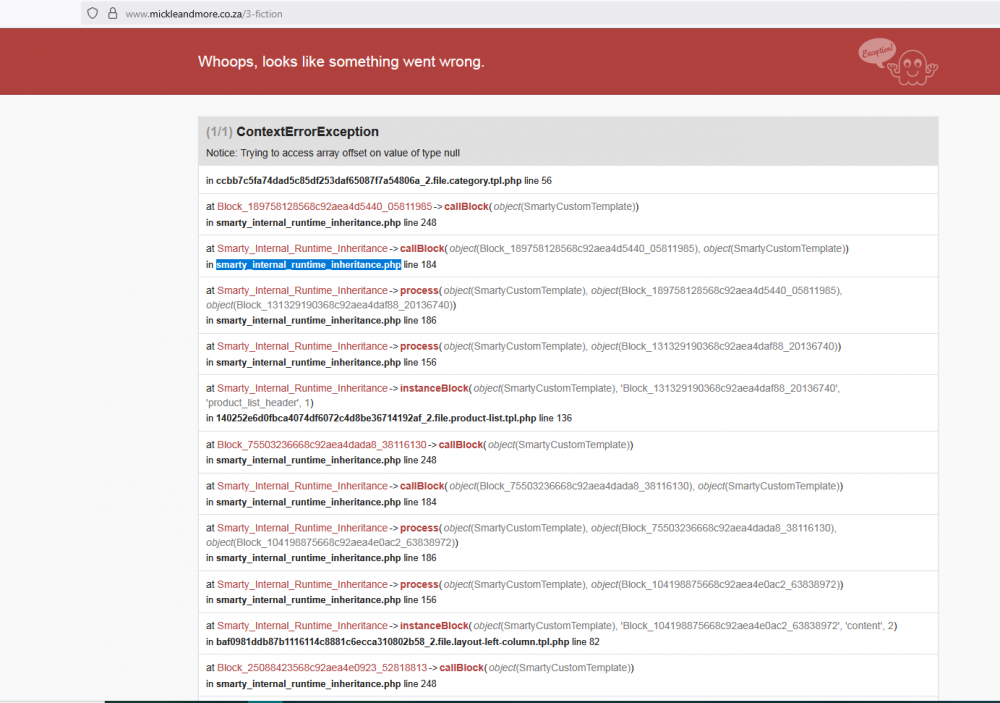Image resolution: width=1000 pixels, height=703 pixels.
Task: Open Block_25088423568c92aea4e0923_52818813 class link
Action: [x=322, y=668]
